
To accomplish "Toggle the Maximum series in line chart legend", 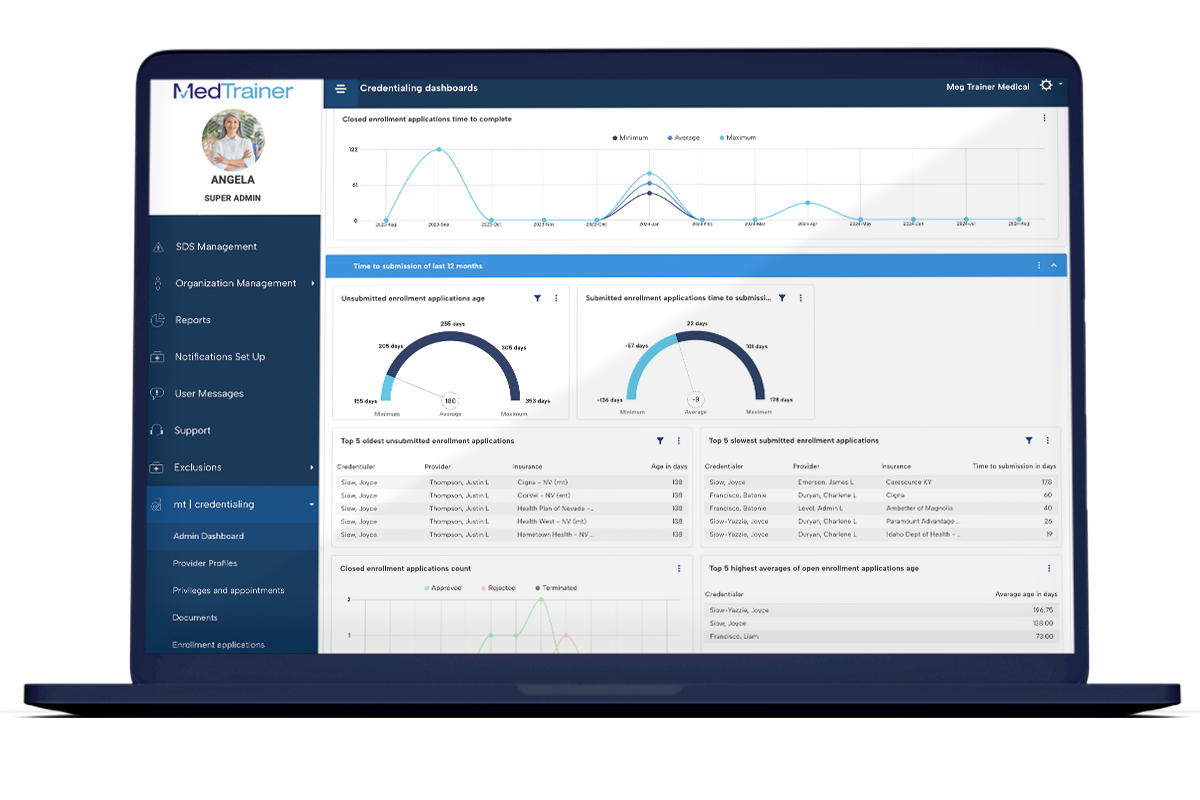I will point(738,138).
